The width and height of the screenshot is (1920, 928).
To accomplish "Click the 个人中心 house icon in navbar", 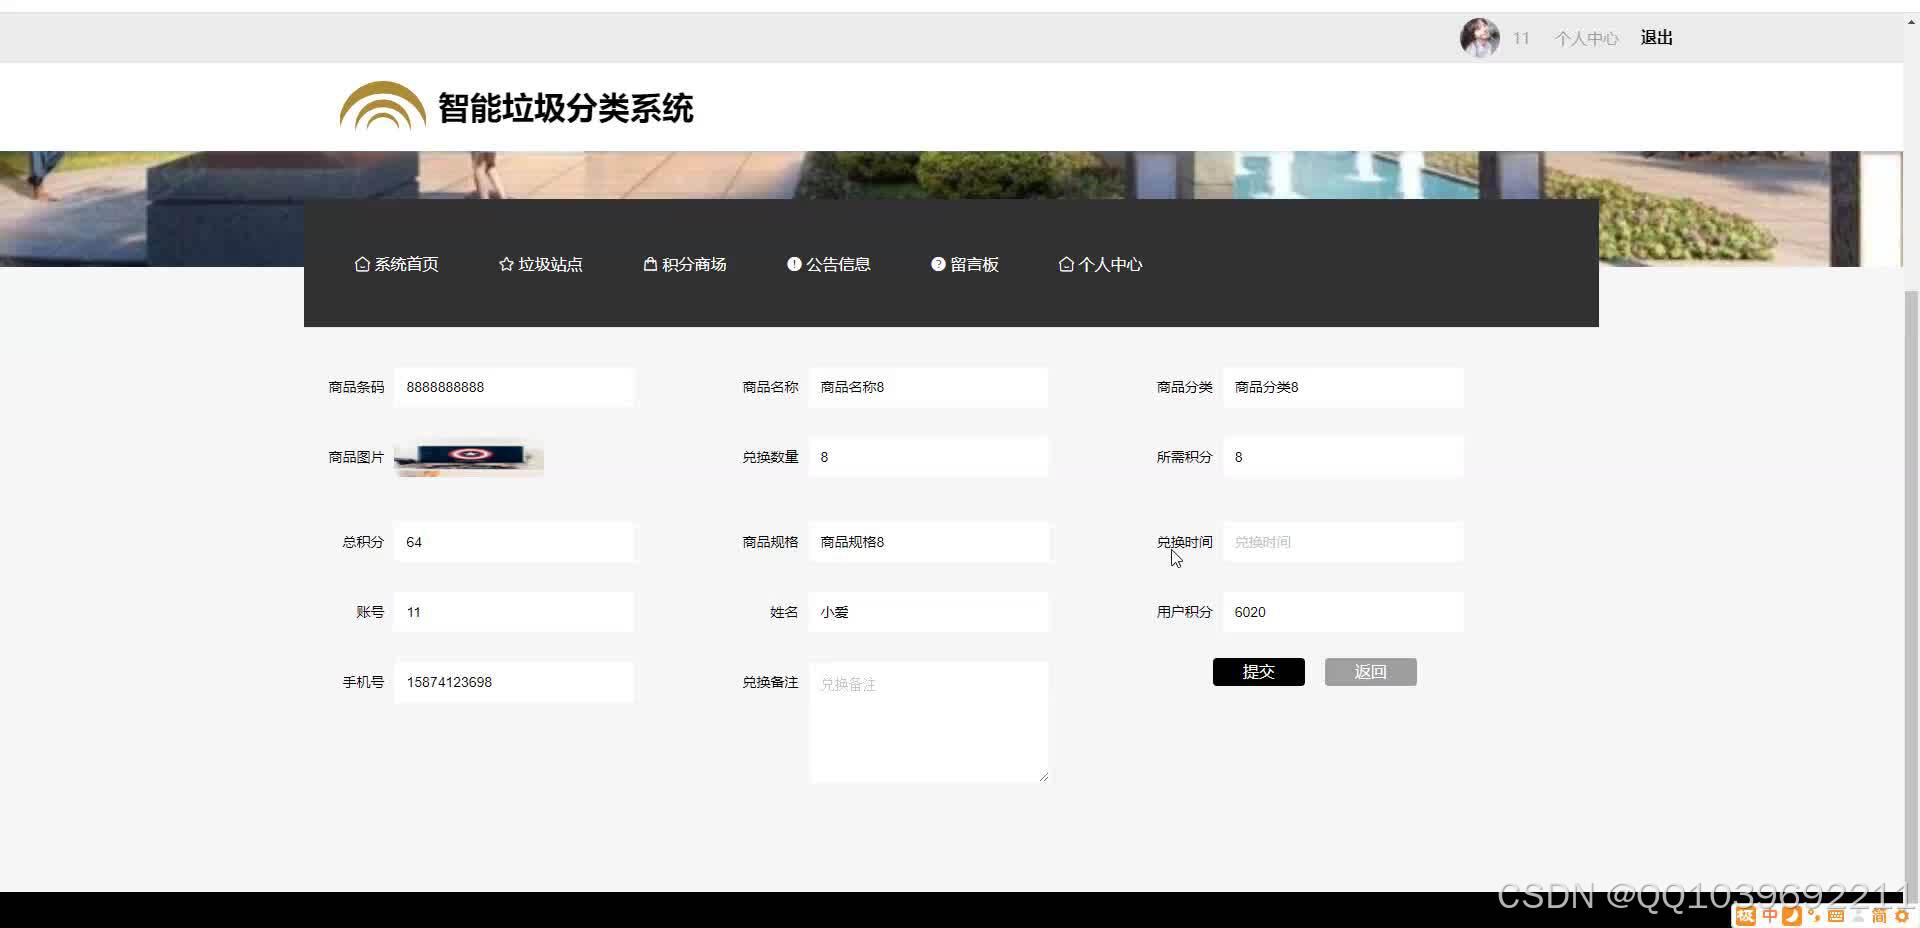I will pos(1067,264).
